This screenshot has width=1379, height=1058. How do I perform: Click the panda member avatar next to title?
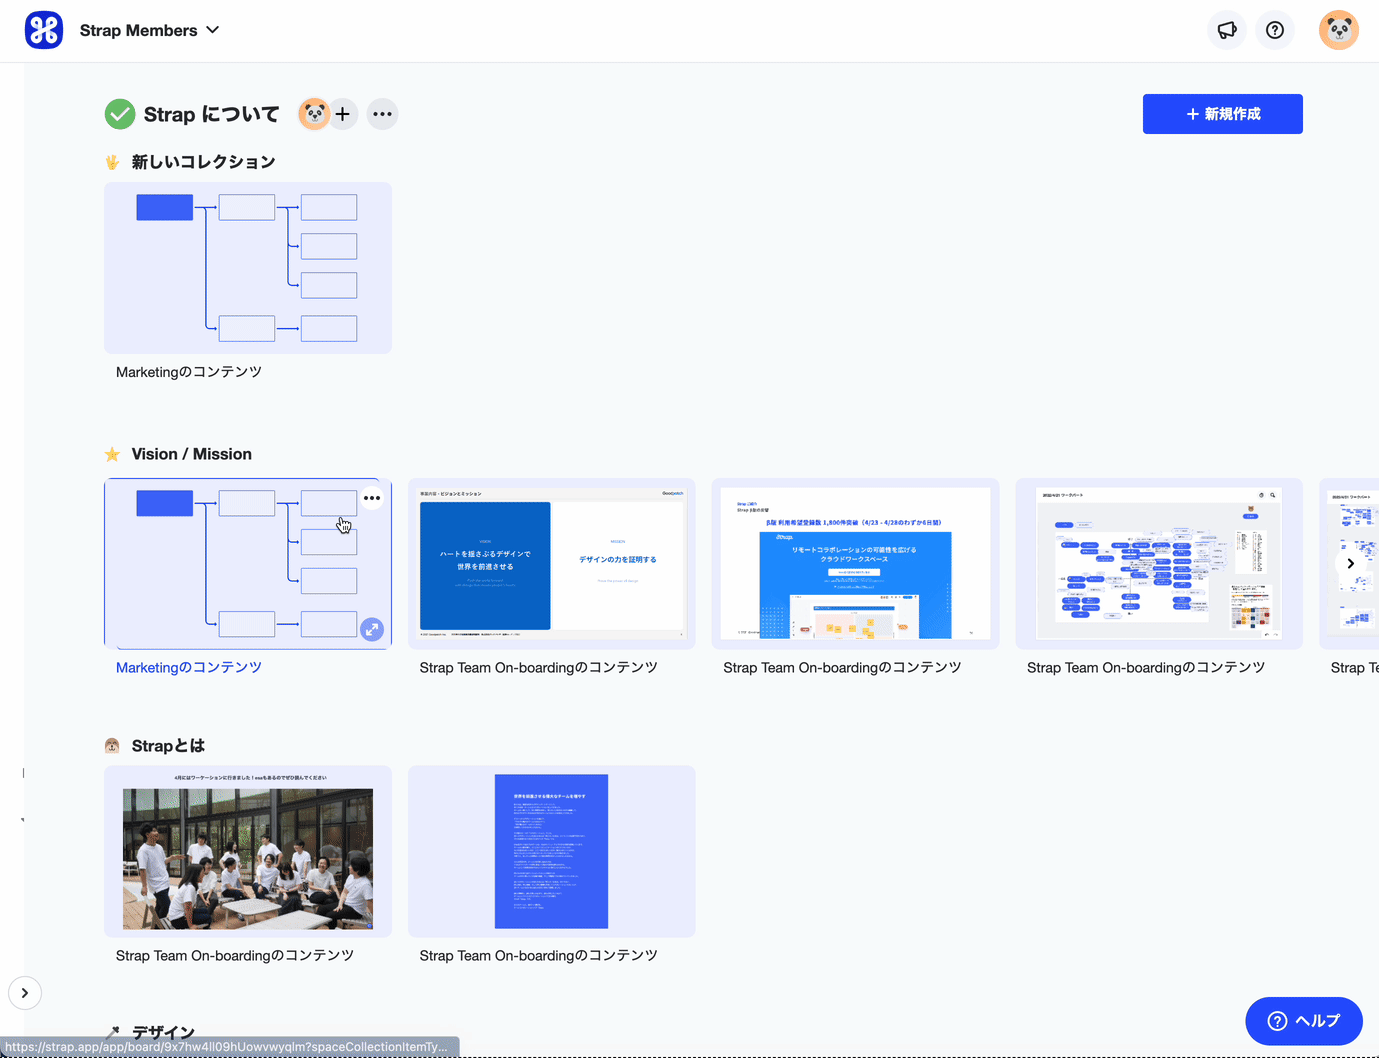click(314, 114)
